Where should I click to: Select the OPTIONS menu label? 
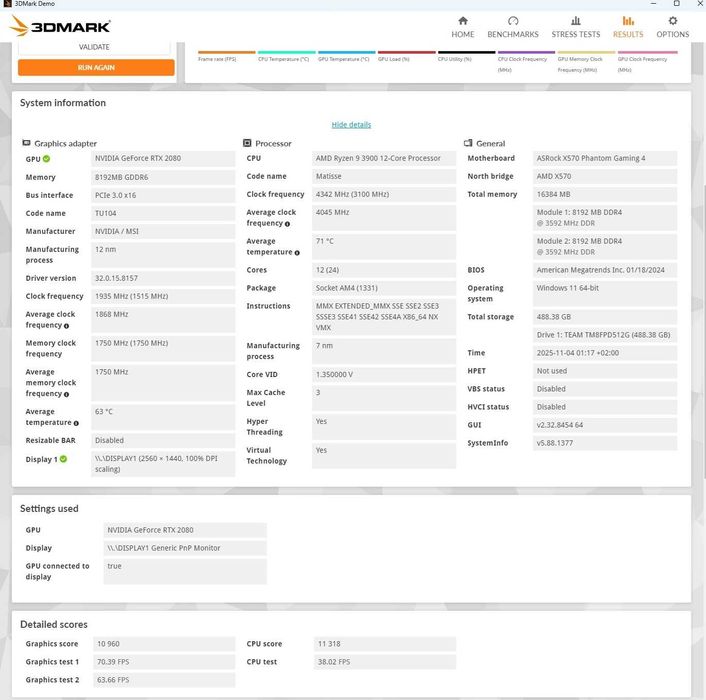(x=672, y=34)
